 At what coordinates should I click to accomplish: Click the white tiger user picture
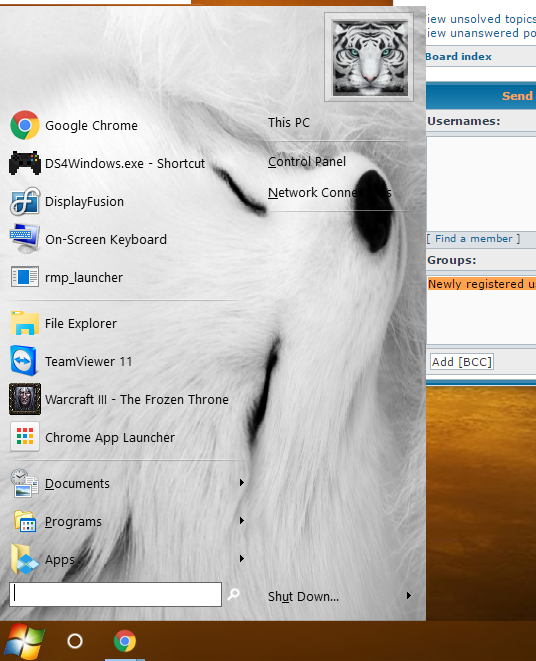click(x=369, y=57)
